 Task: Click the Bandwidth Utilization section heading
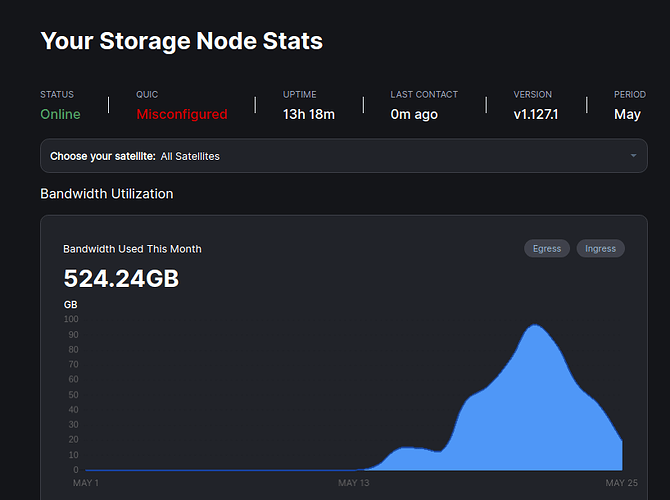[106, 193]
